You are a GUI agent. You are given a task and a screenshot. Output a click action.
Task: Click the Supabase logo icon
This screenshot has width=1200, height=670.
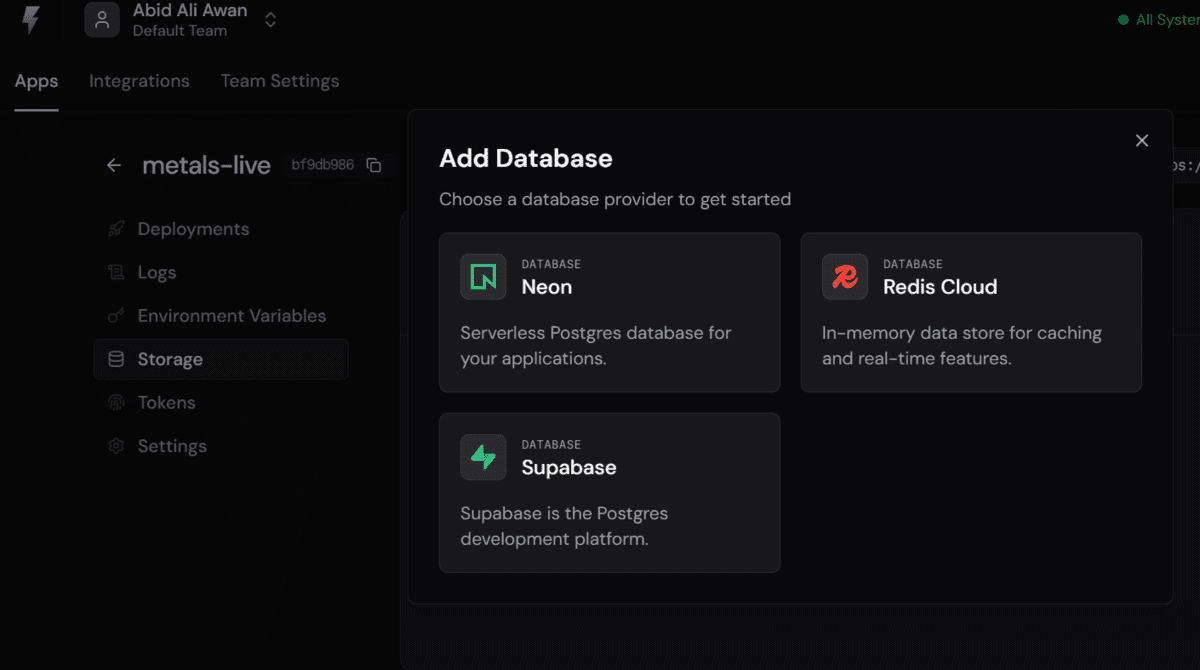[483, 457]
